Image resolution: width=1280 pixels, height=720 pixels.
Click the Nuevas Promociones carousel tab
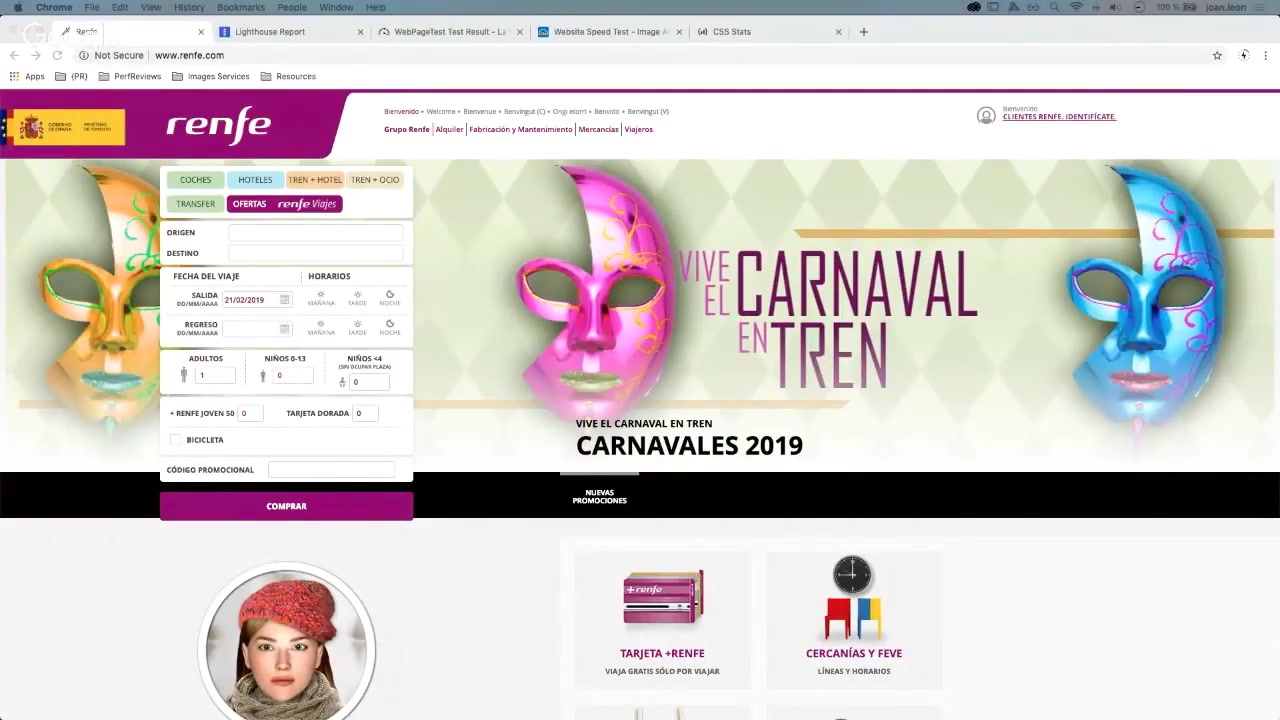click(x=599, y=496)
